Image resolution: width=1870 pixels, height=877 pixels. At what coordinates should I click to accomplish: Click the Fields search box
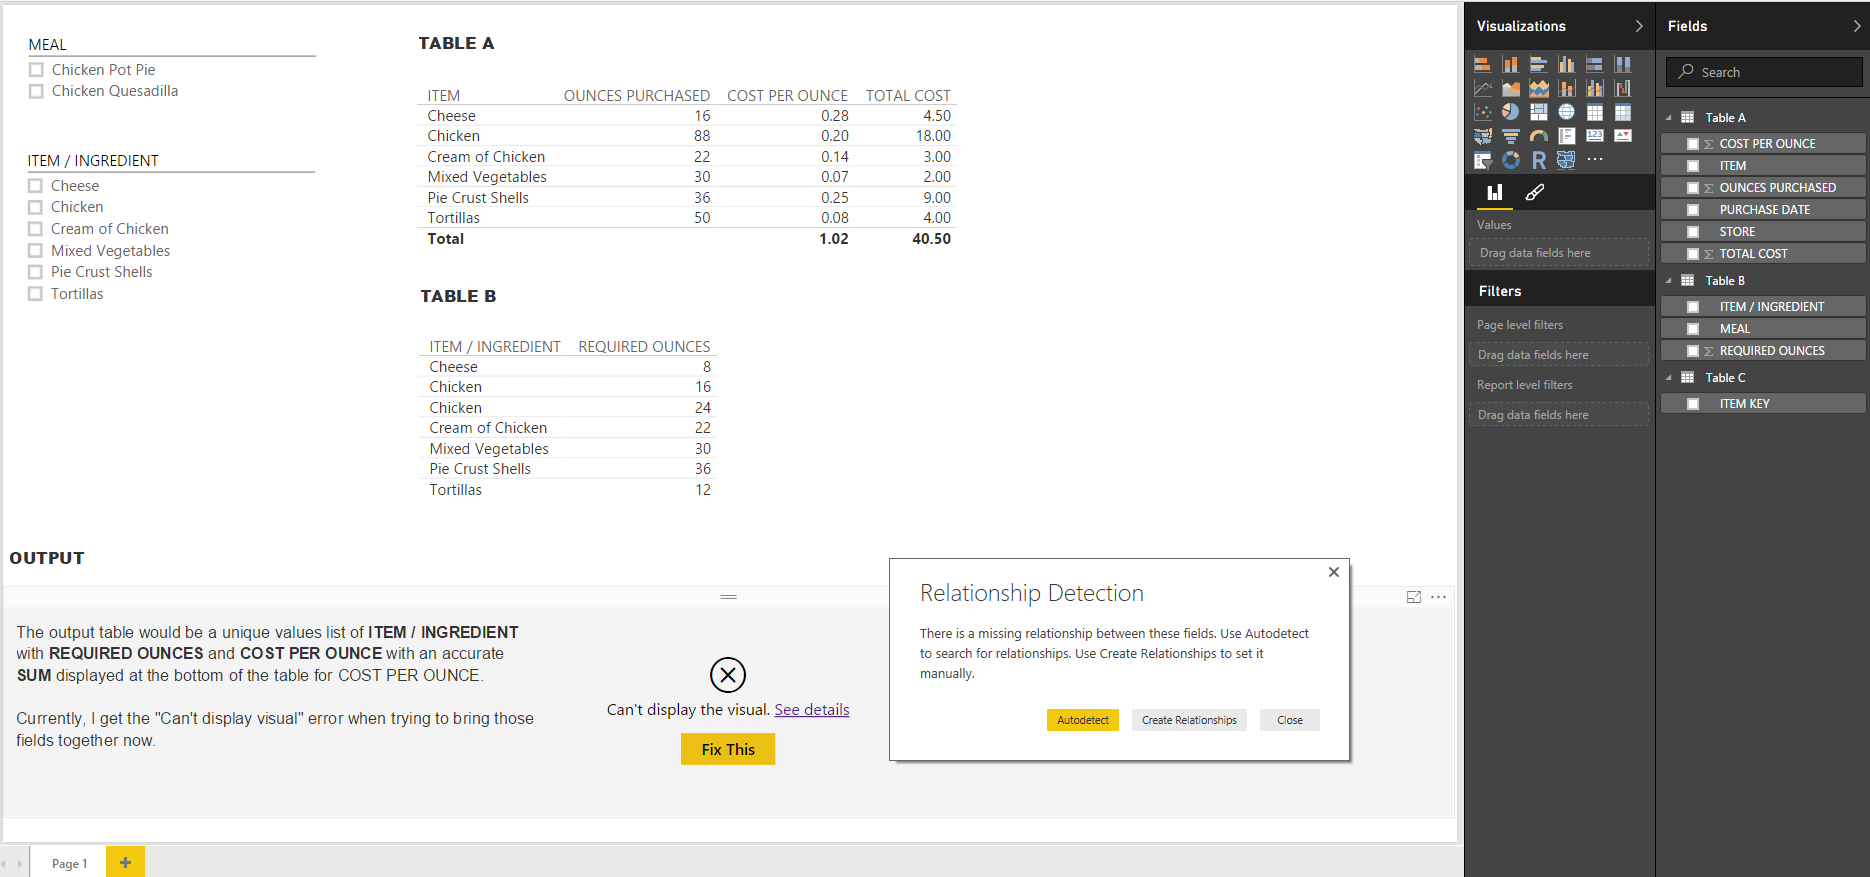pos(1764,72)
